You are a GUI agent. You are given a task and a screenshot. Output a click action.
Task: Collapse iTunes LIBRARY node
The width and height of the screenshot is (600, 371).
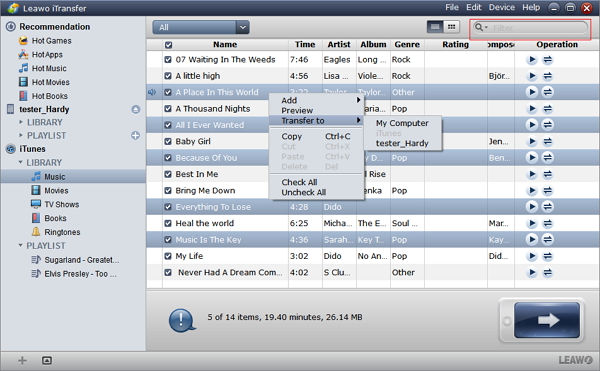point(20,163)
